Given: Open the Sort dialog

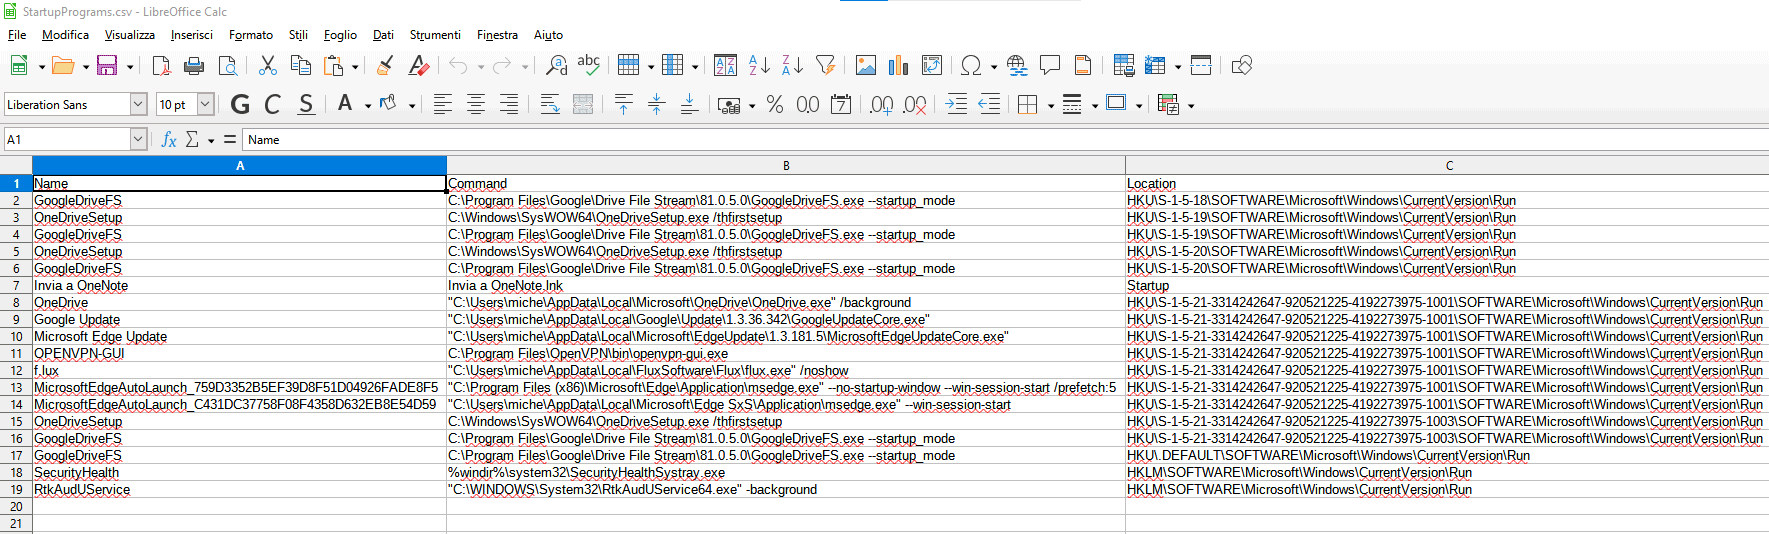Looking at the screenshot, I should (726, 66).
